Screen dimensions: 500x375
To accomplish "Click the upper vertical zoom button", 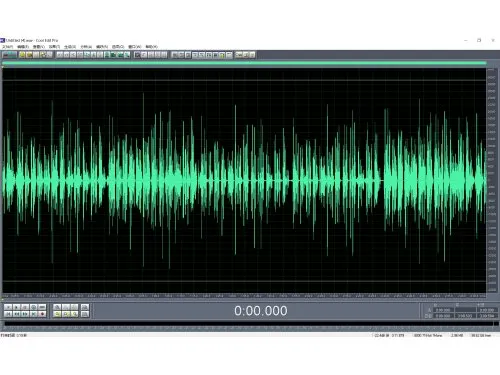I will (85, 307).
